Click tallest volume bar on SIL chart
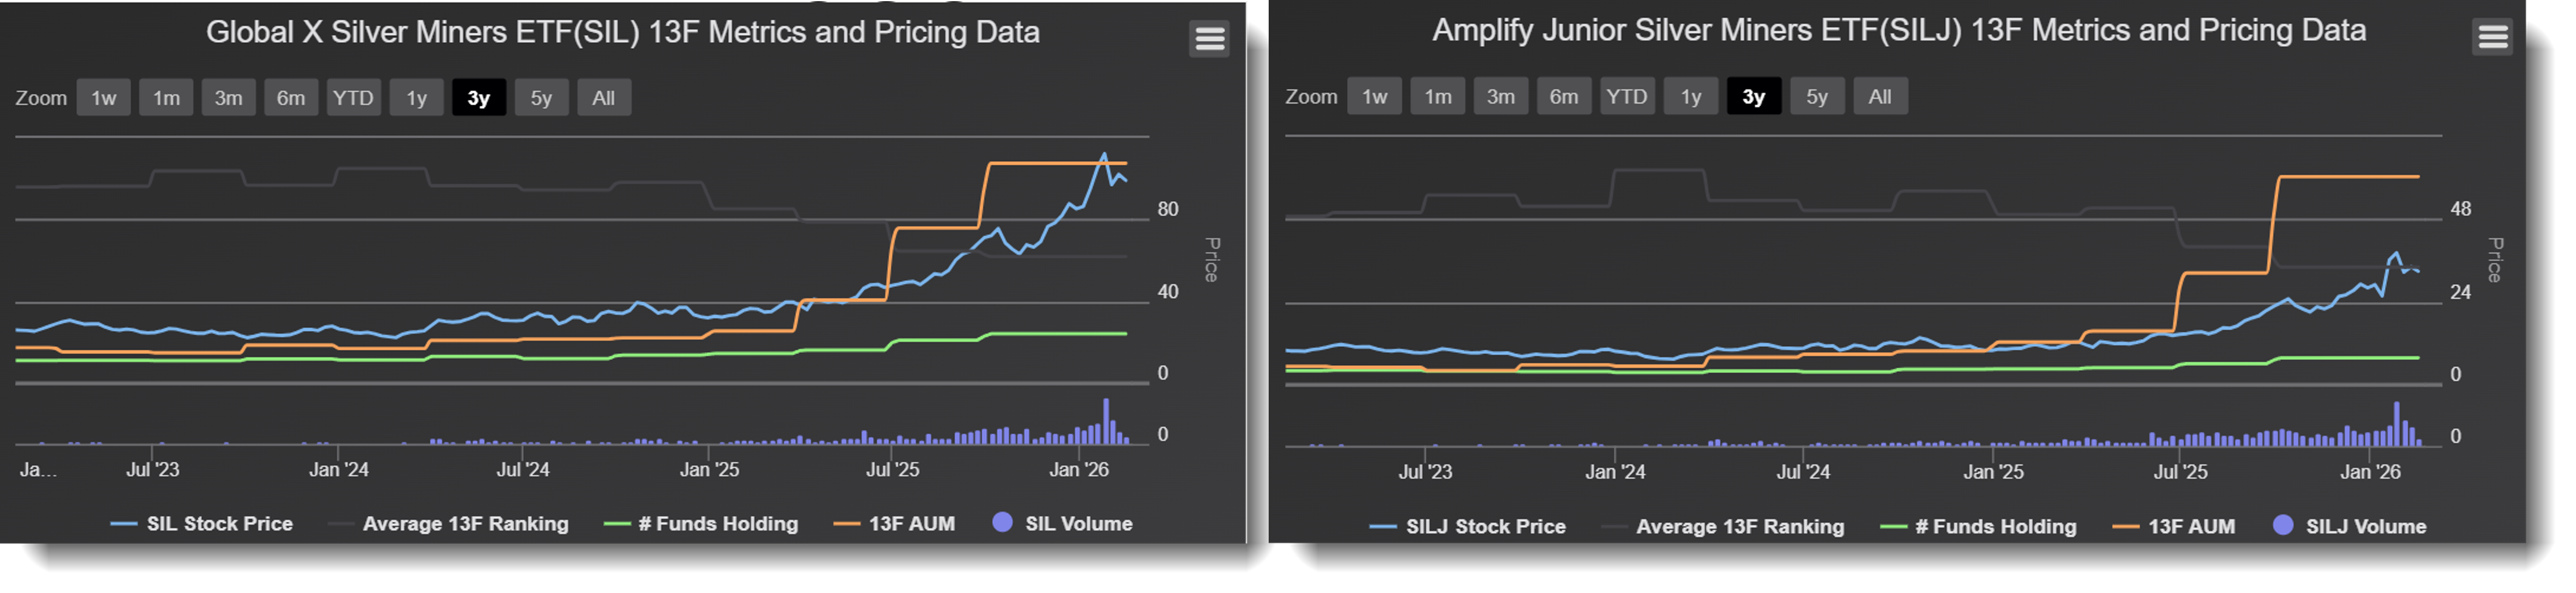This screenshot has width=2576, height=593. tap(1105, 422)
